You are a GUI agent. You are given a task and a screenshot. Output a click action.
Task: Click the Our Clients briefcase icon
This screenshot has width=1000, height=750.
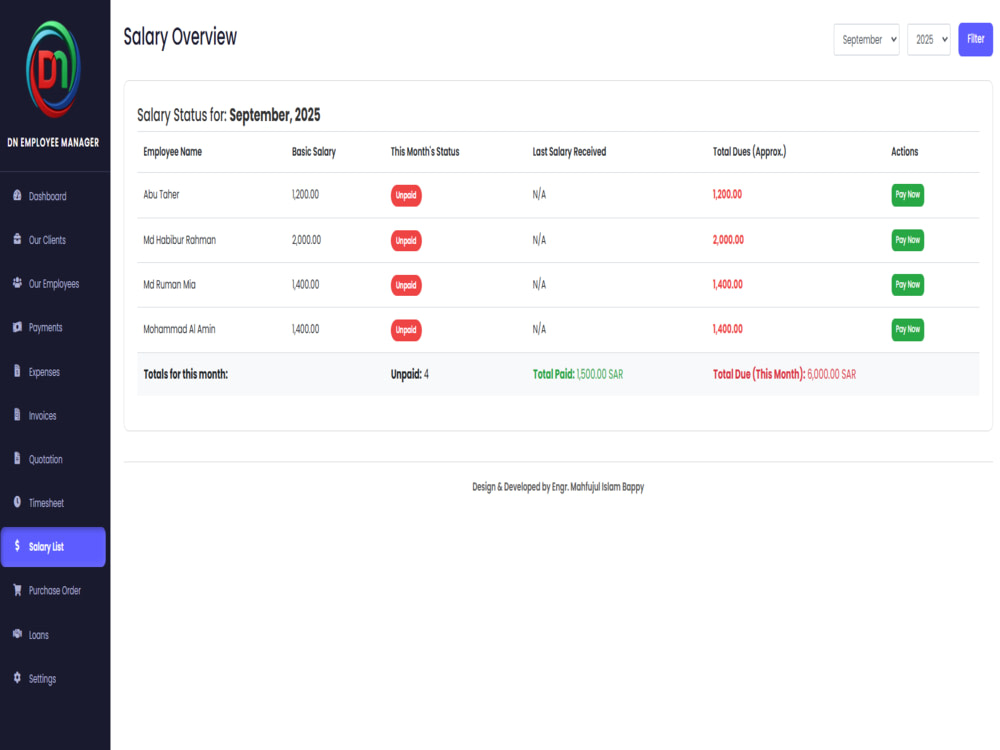pos(17,239)
